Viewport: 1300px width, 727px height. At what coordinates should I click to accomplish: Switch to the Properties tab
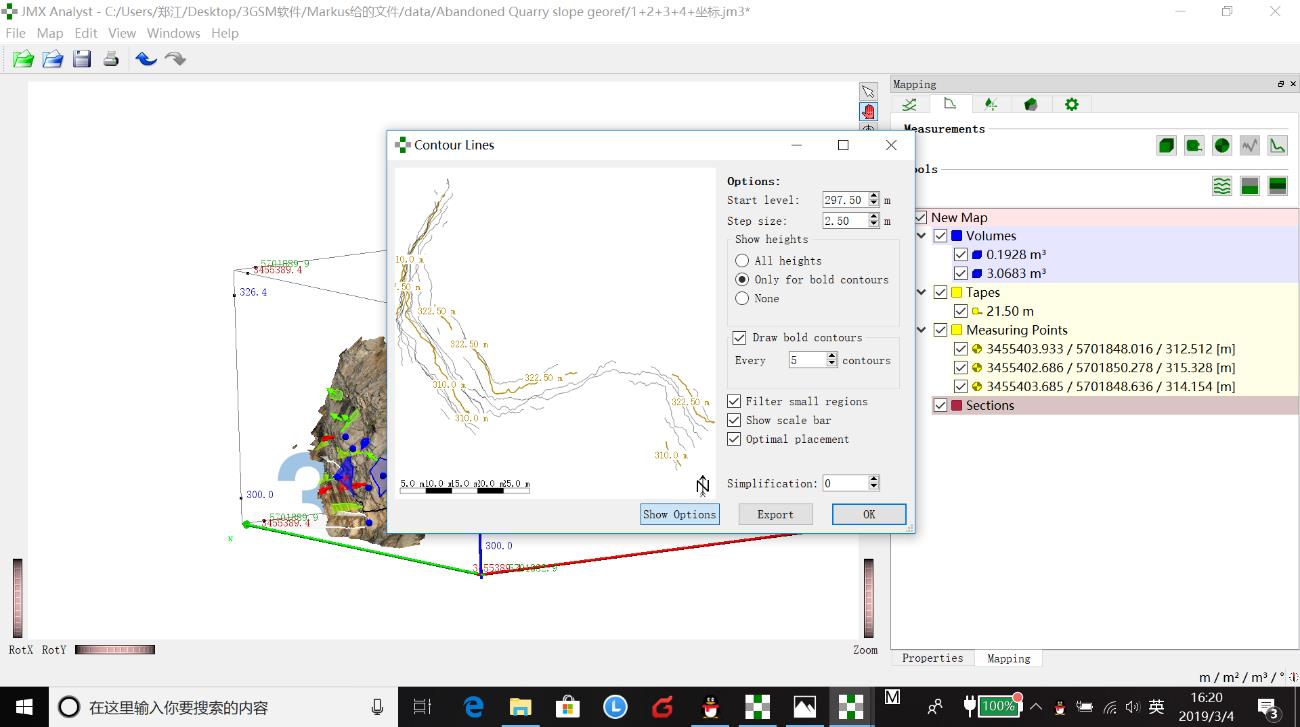coord(932,658)
